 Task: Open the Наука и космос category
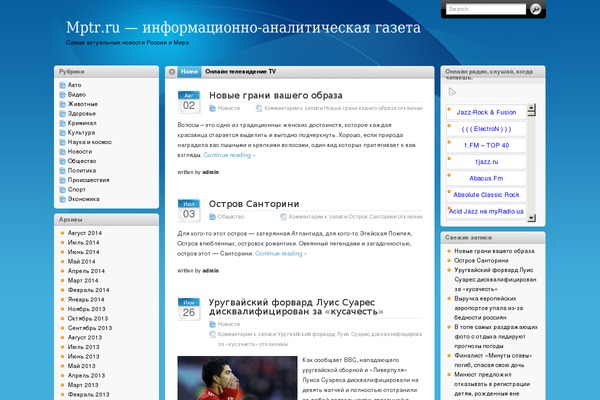click(x=90, y=142)
